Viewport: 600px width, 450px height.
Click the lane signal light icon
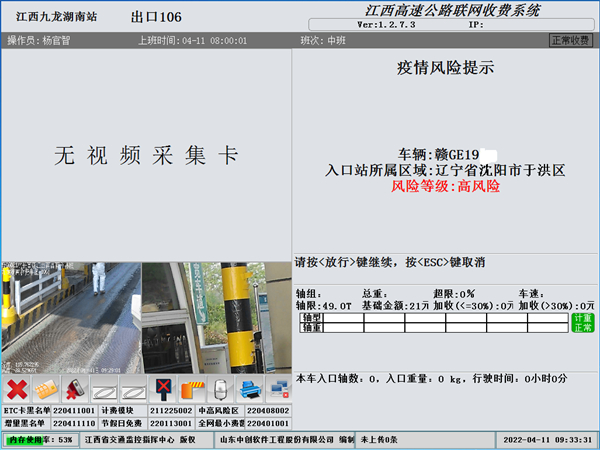[x=163, y=388]
